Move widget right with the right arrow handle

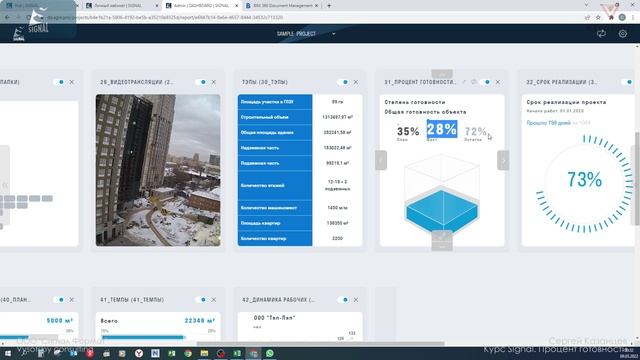tap(503, 160)
